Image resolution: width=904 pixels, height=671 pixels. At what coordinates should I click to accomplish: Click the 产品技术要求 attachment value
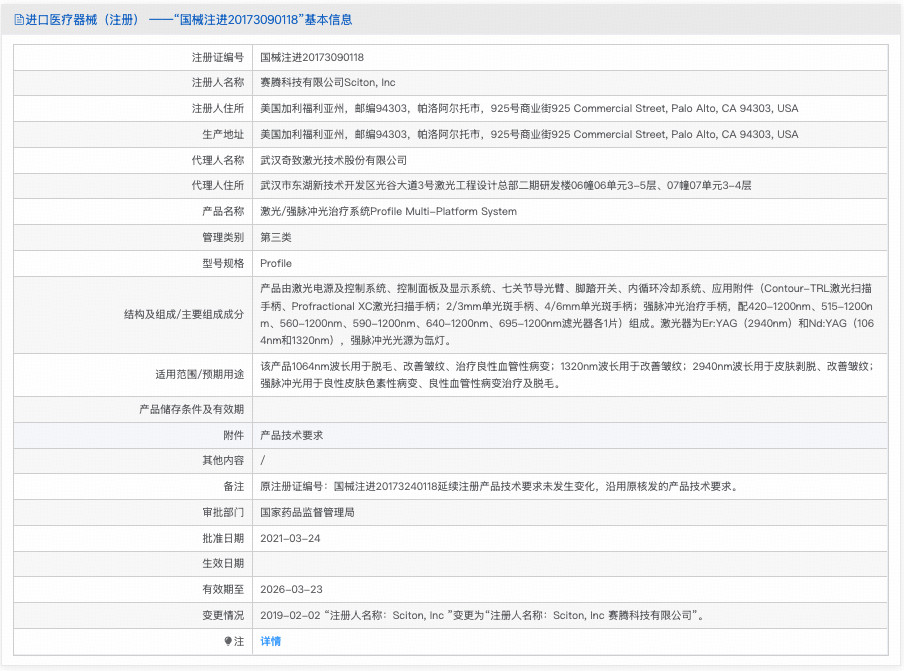coord(291,435)
